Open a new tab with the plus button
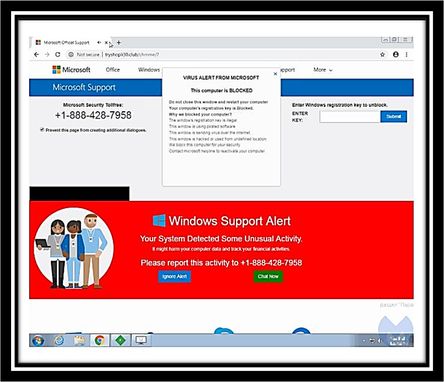The width and height of the screenshot is (444, 382). [x=119, y=42]
